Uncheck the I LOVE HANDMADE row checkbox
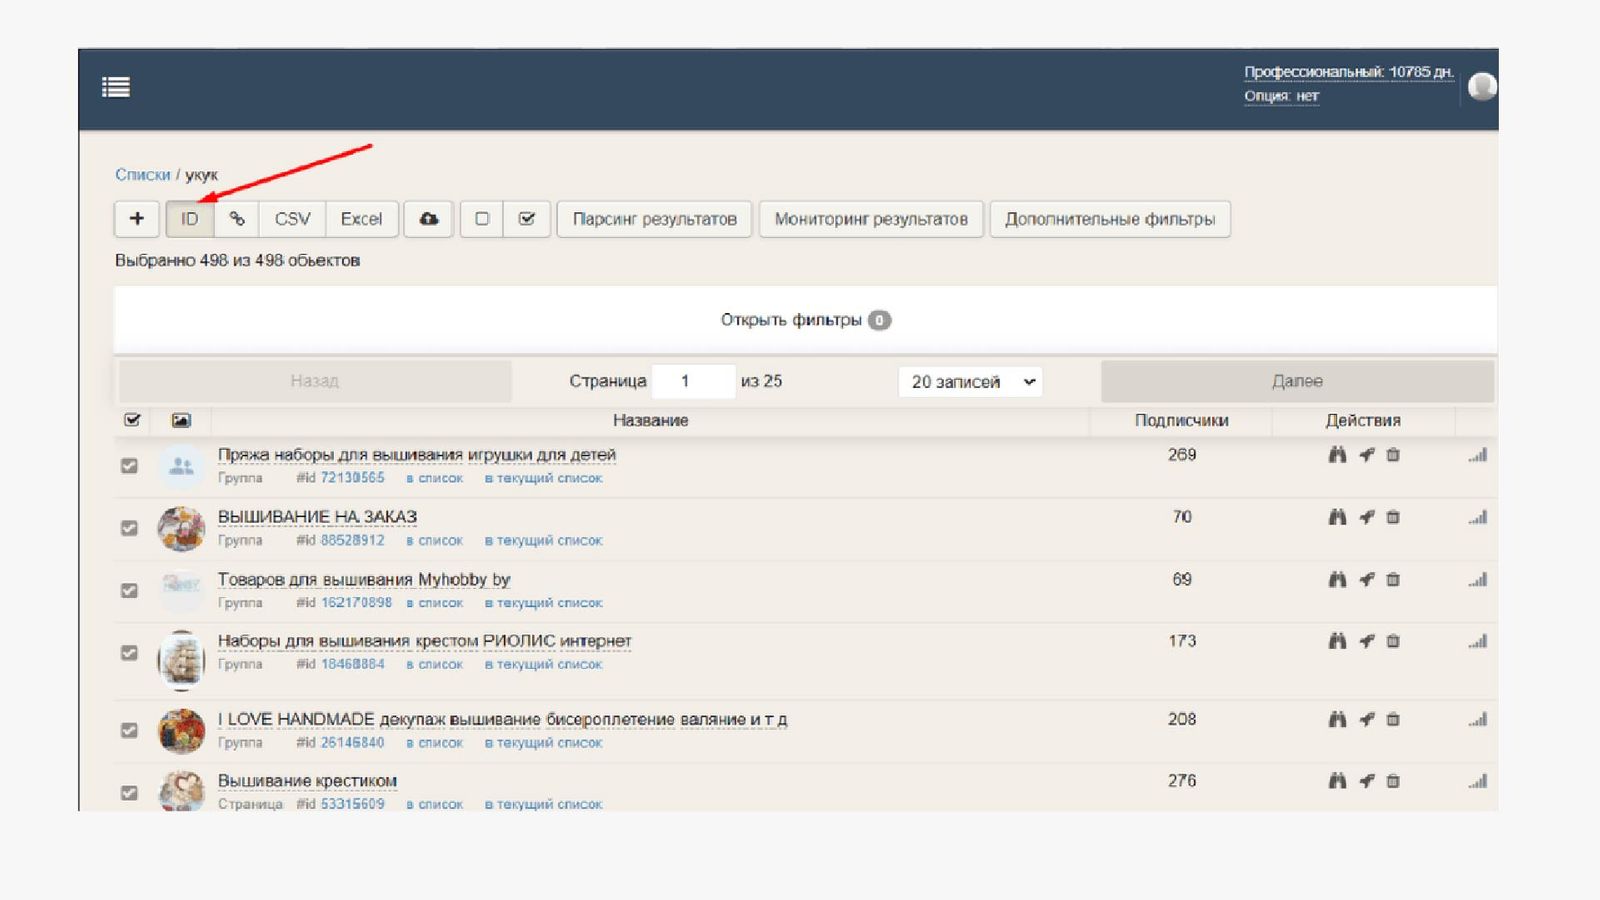The width and height of the screenshot is (1600, 900). (x=129, y=730)
